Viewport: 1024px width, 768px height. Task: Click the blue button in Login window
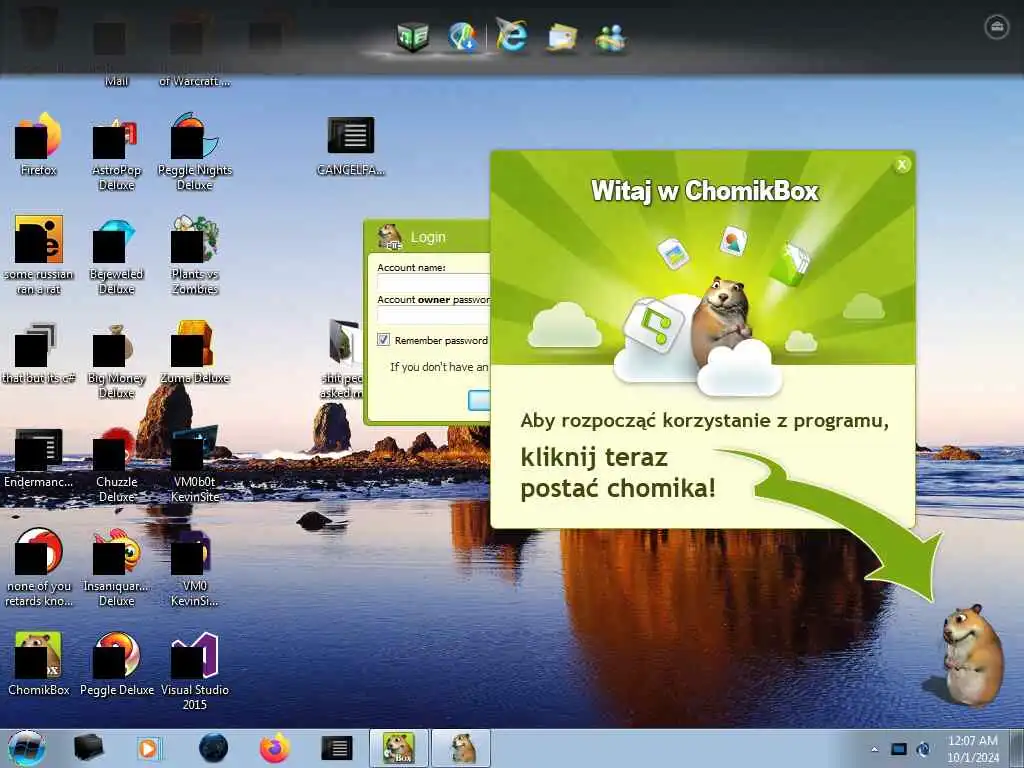479,400
